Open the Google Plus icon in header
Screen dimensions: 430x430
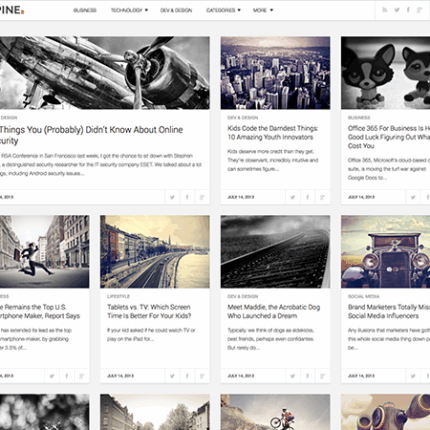tap(420, 10)
